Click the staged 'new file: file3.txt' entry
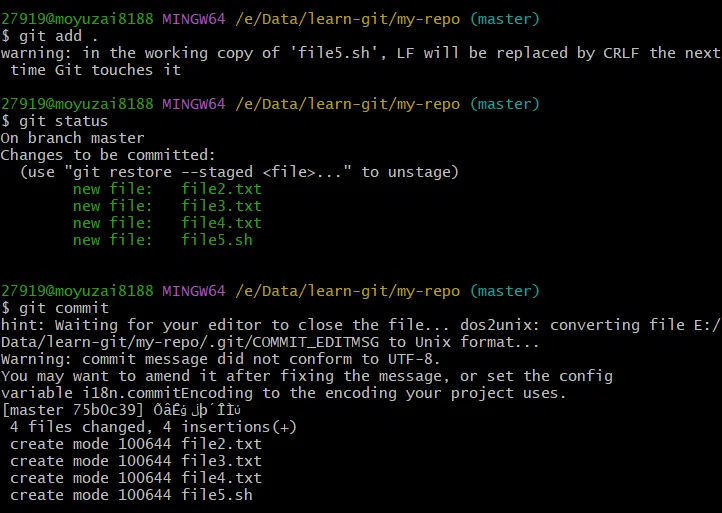The height and width of the screenshot is (513, 722). 167,206
